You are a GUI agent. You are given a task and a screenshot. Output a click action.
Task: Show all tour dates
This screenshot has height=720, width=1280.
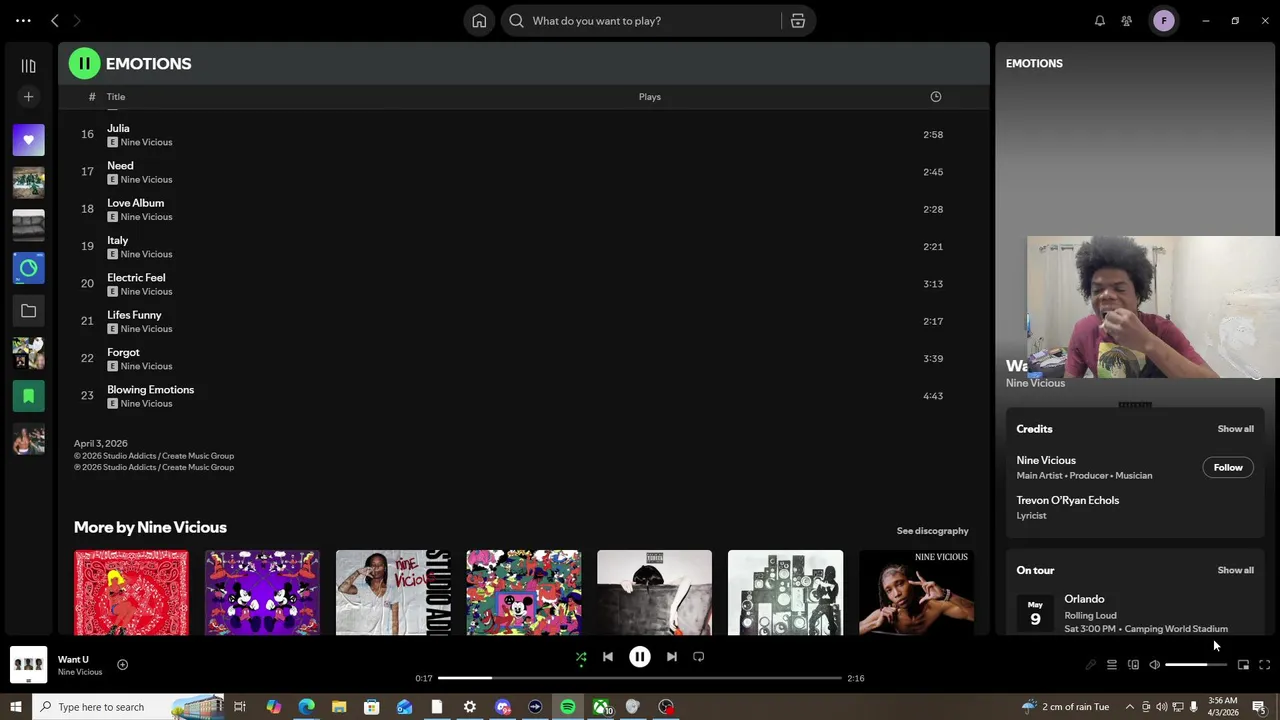point(1235,570)
